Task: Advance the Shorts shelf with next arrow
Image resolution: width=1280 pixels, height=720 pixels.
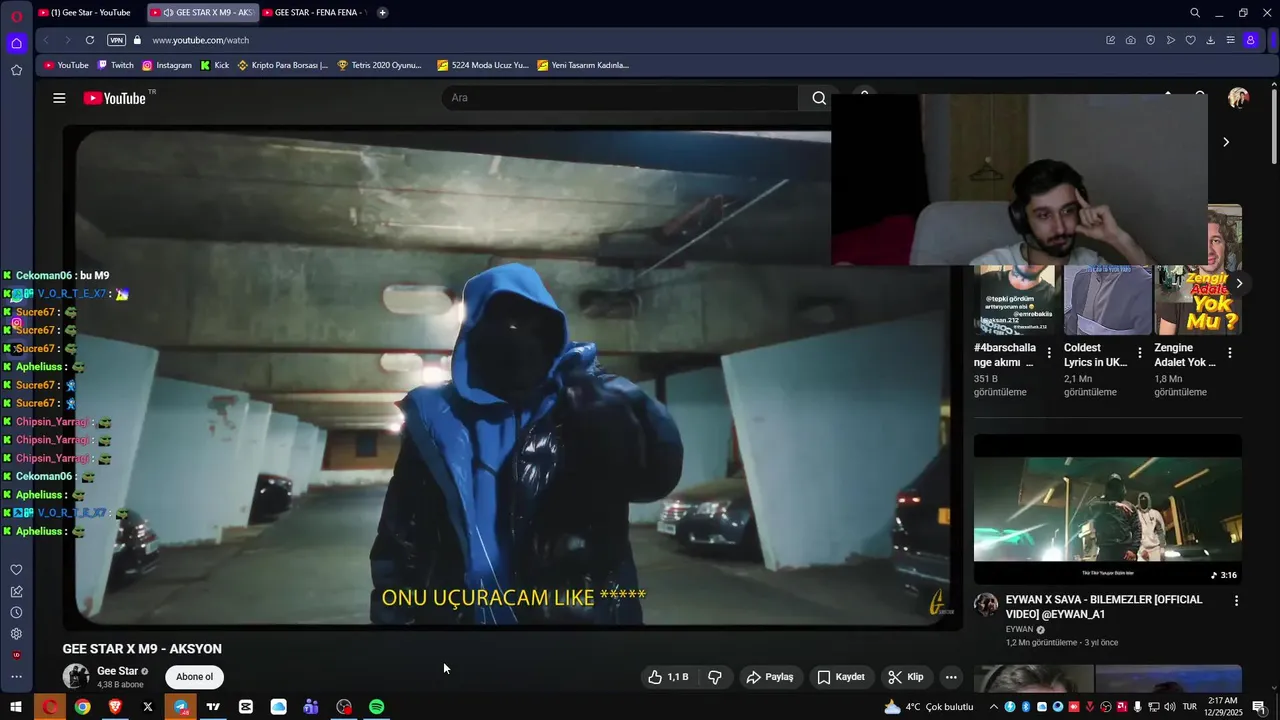Action: 1239,284
